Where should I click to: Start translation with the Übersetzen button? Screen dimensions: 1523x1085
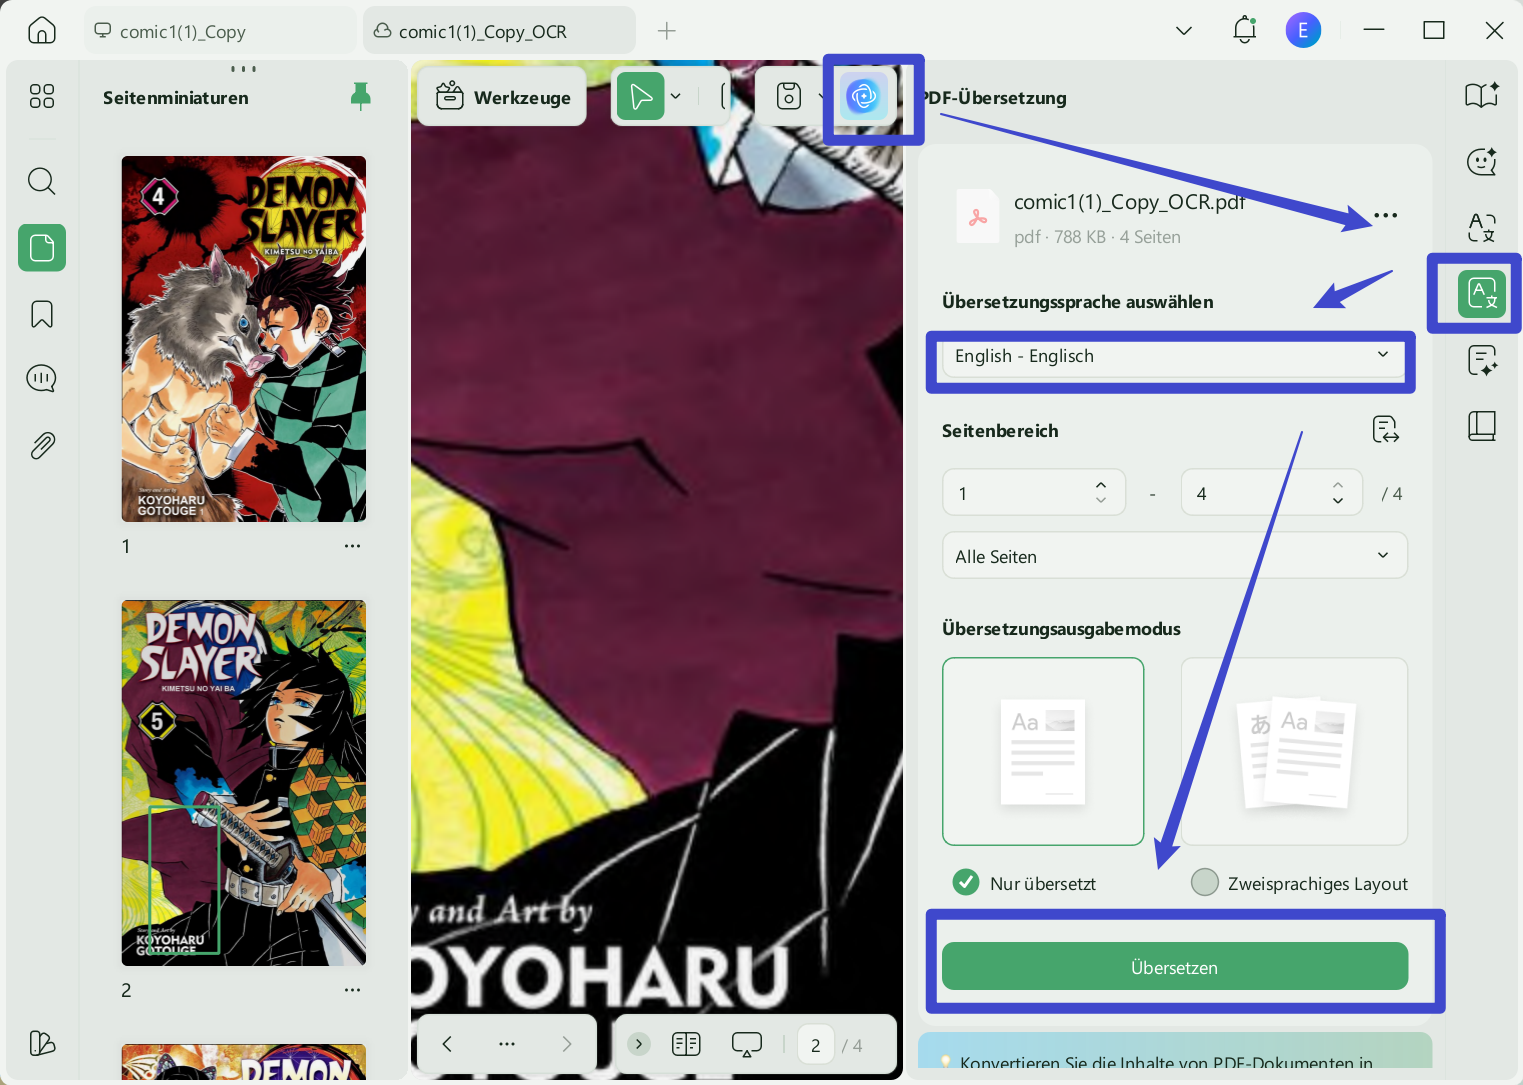(x=1174, y=966)
